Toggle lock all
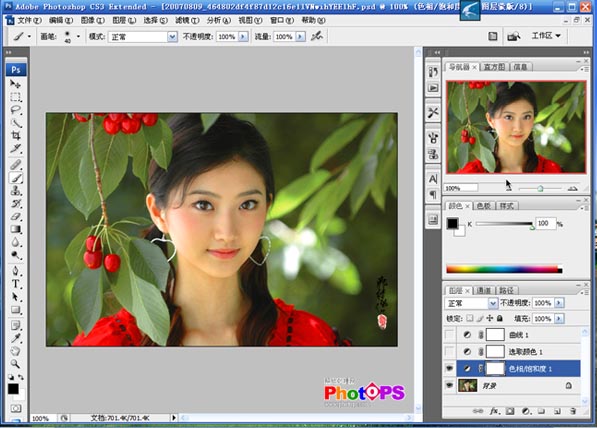Screen dimensions: 597x428 [500, 318]
